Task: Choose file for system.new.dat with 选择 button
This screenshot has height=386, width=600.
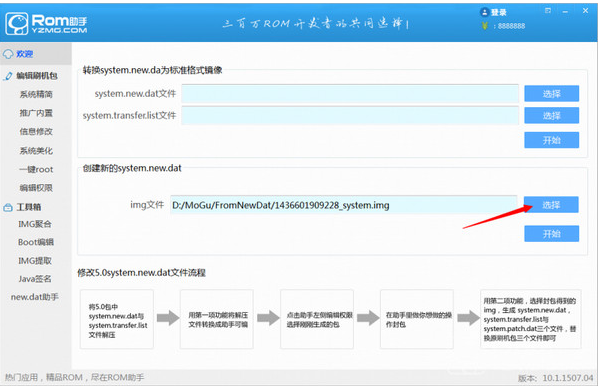Action: coord(551,94)
